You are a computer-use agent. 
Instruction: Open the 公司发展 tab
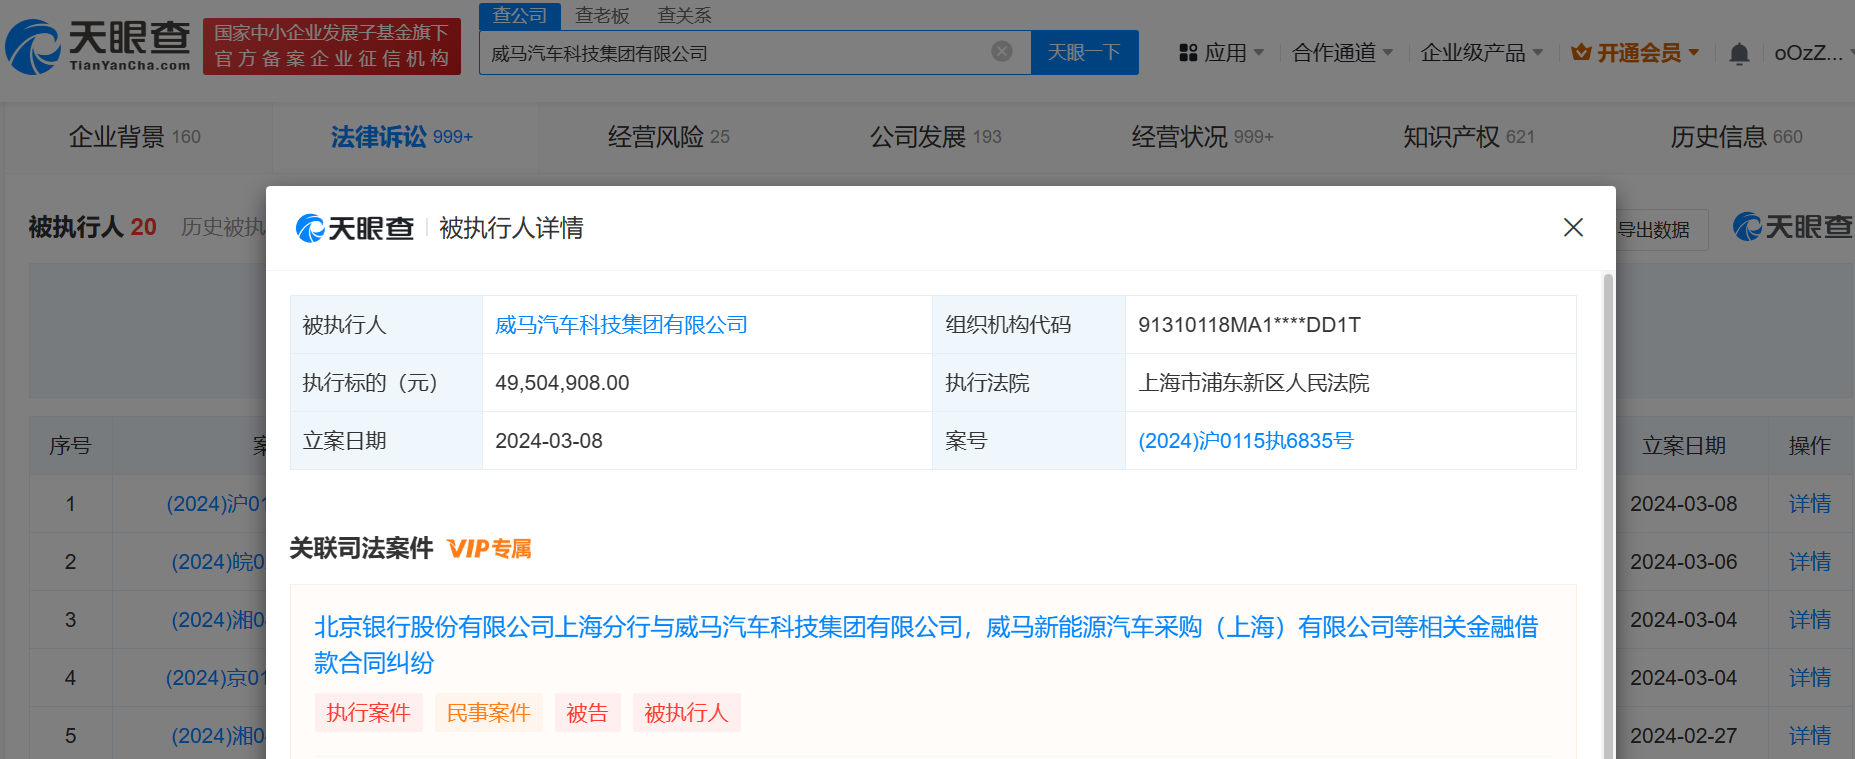pyautogui.click(x=935, y=137)
